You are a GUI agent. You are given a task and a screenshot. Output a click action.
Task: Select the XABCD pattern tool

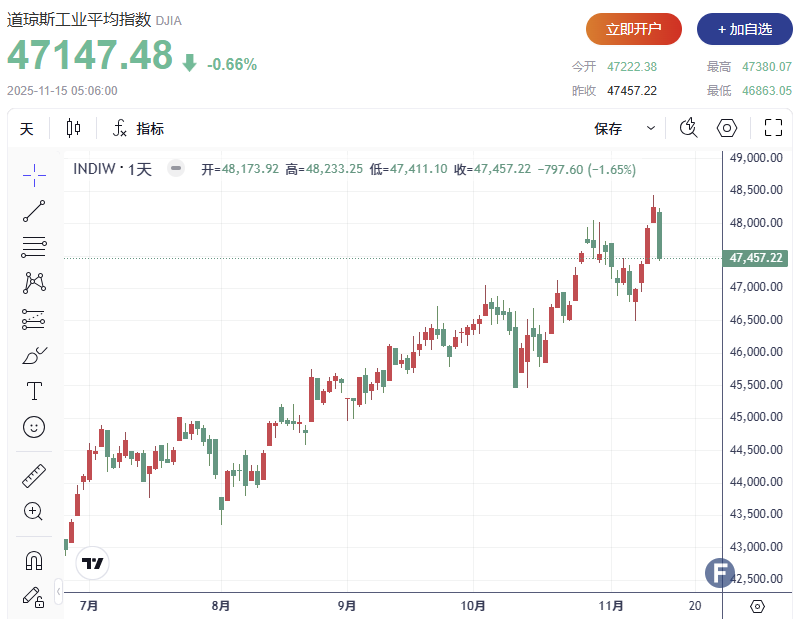click(34, 283)
